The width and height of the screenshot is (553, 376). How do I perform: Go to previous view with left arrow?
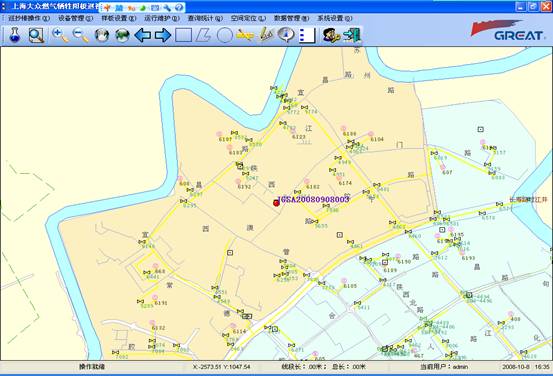pos(142,35)
